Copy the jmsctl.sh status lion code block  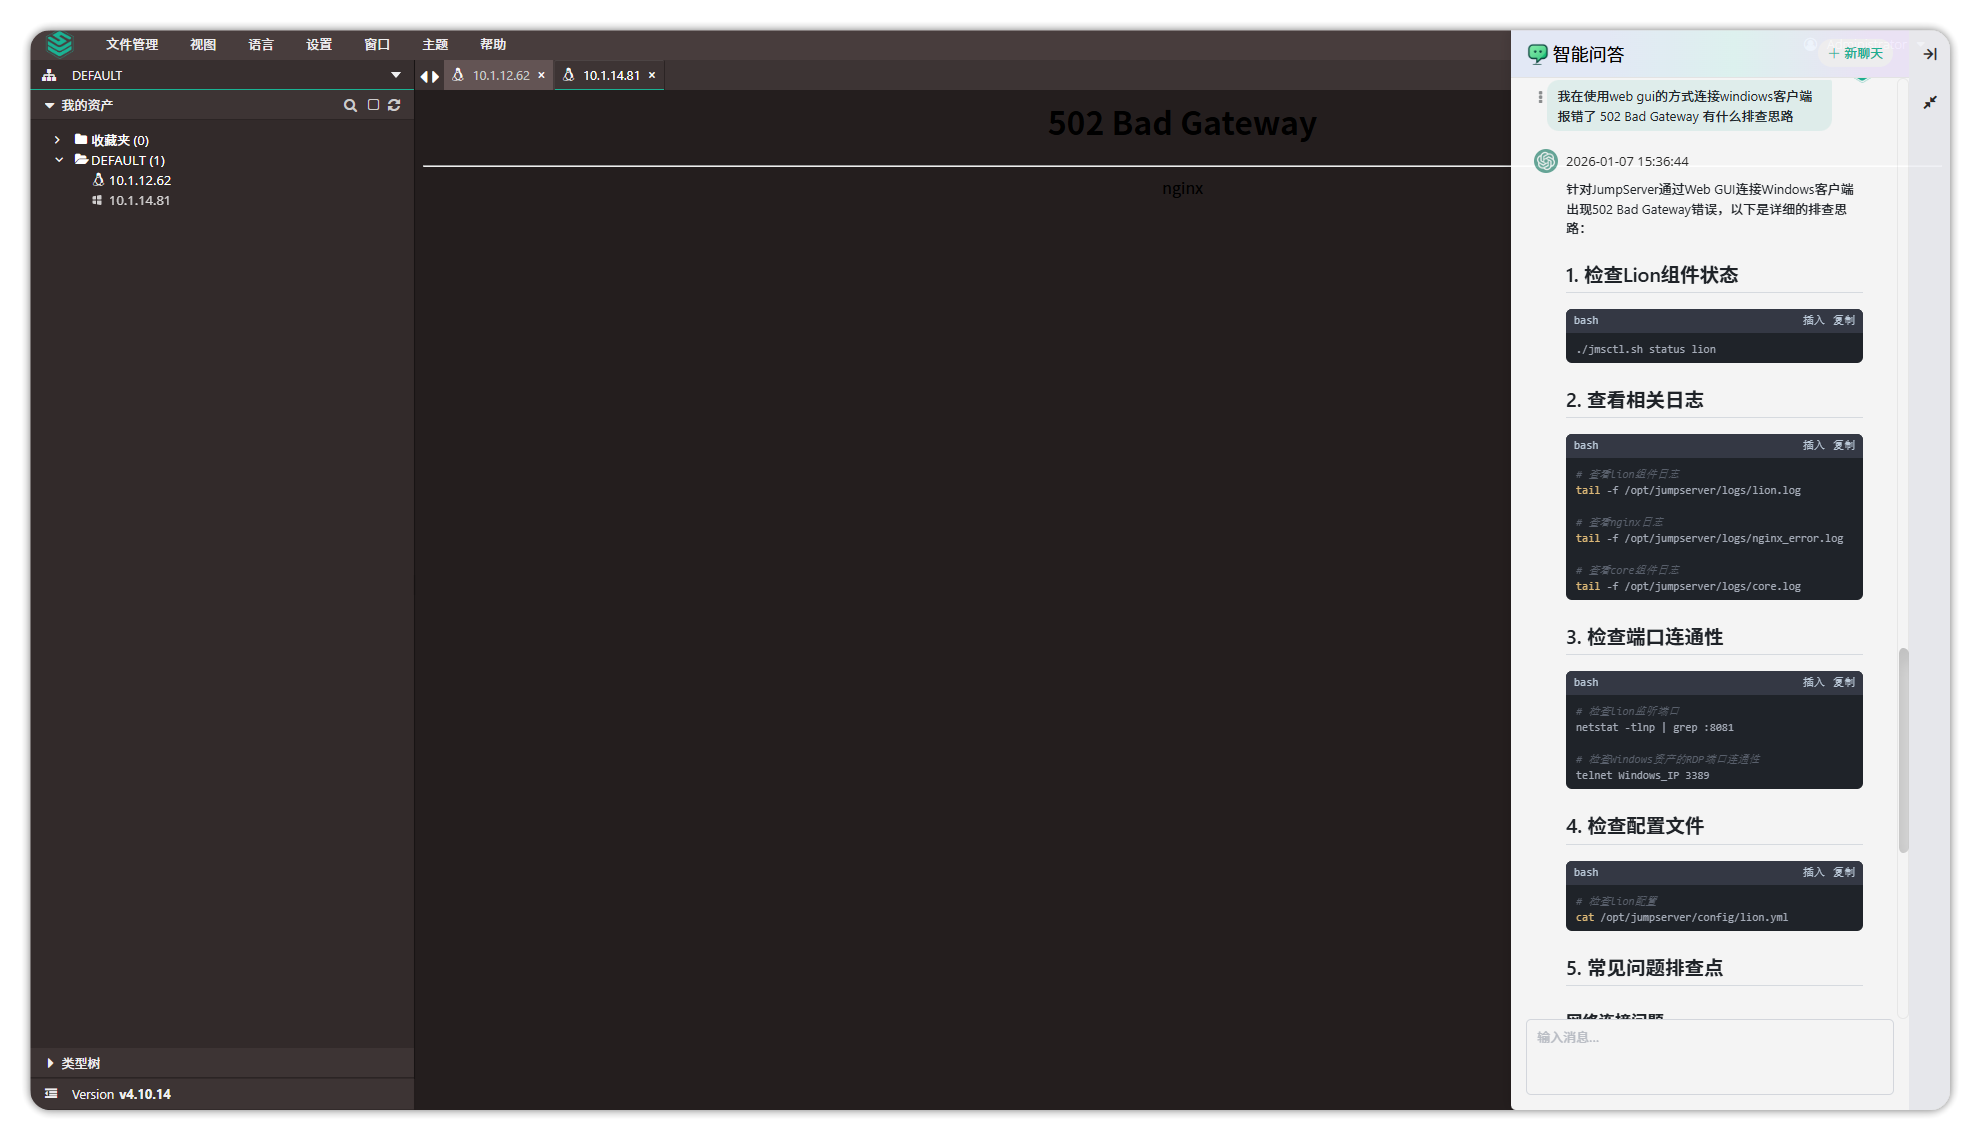(1844, 320)
